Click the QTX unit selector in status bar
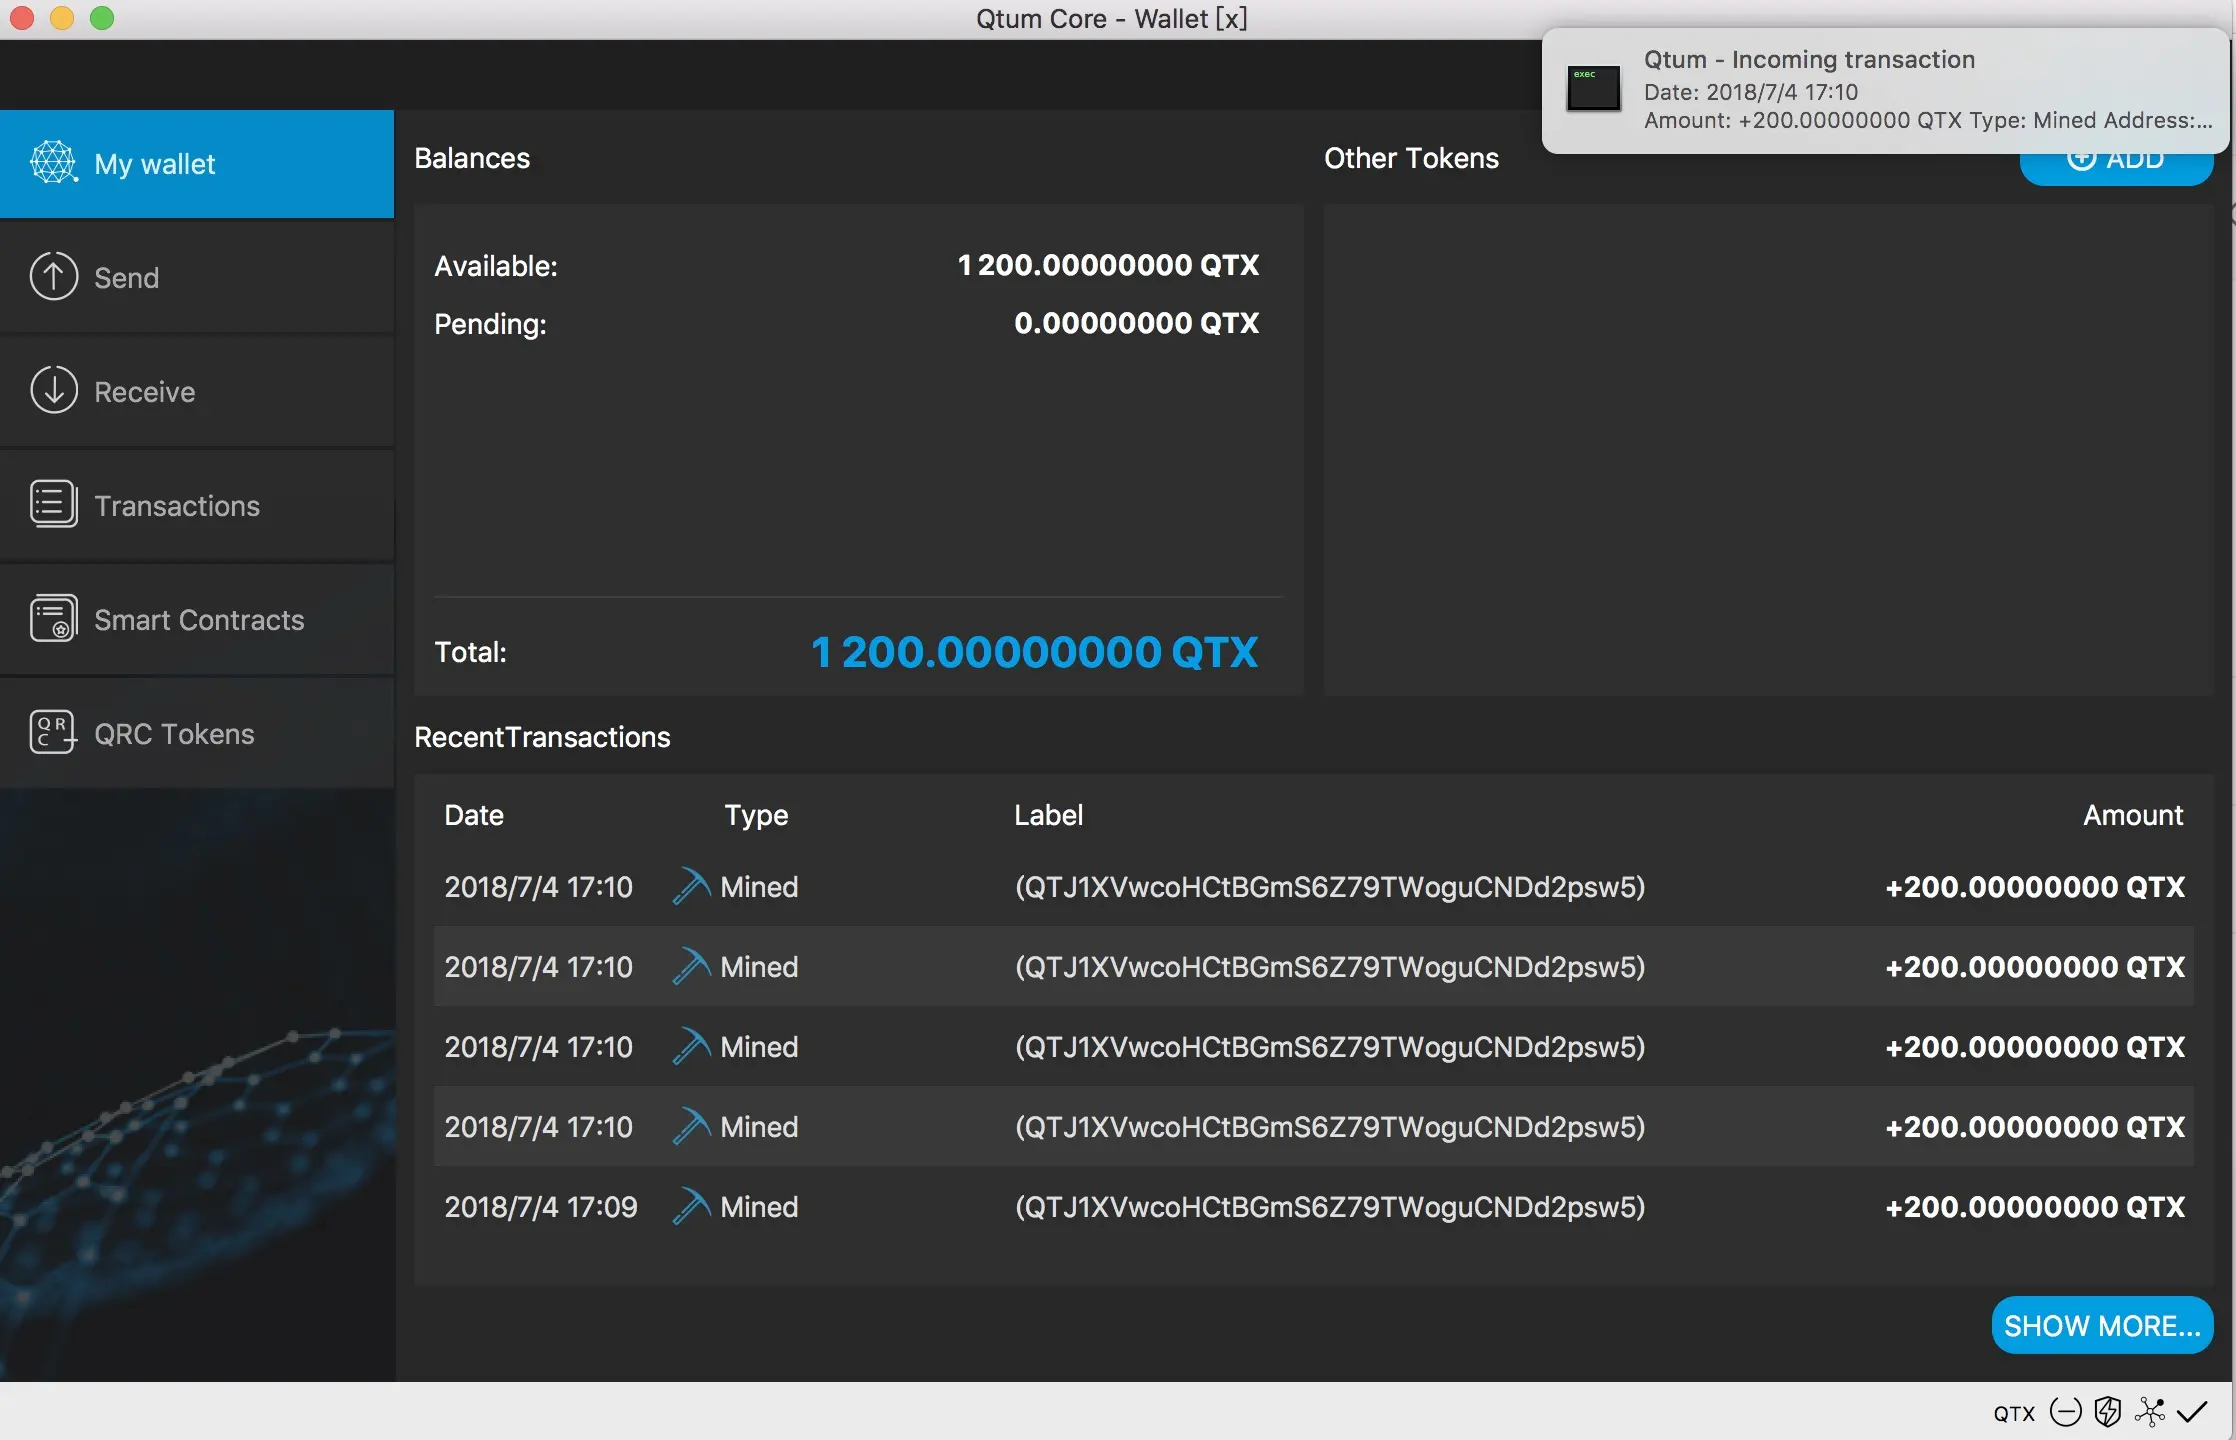This screenshot has height=1440, width=2236. pyautogui.click(x=2013, y=1413)
